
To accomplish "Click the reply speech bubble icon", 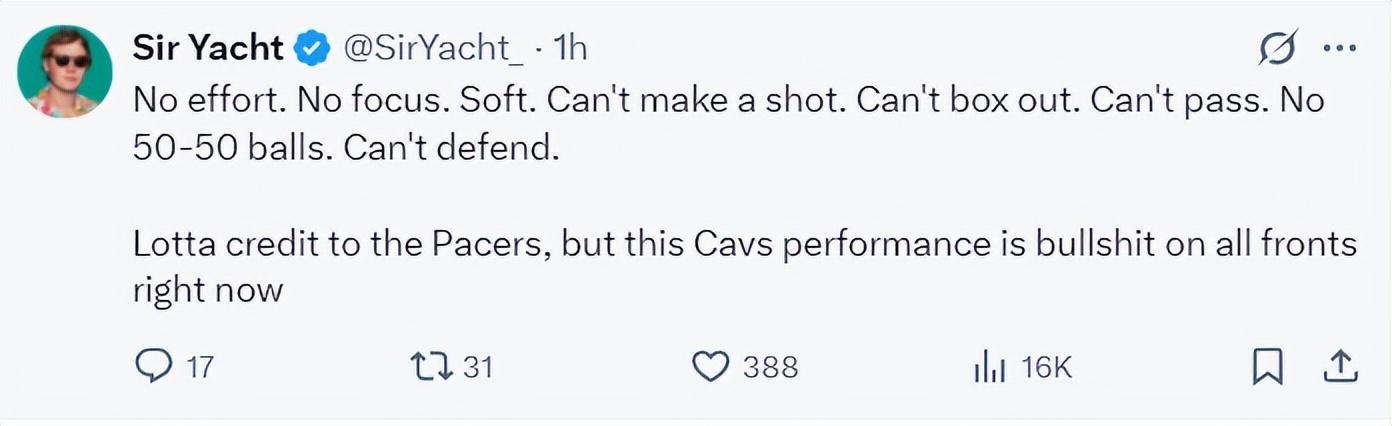I will [152, 368].
